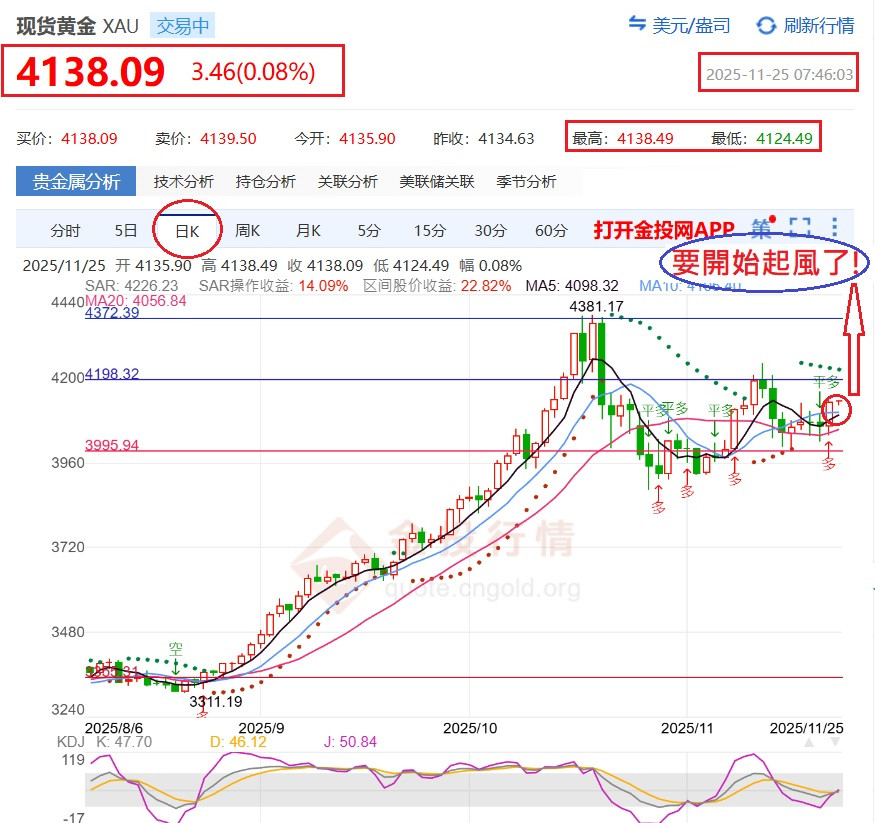Refresh quotes via the 刷新行情 circular arrows icon

click(x=765, y=27)
